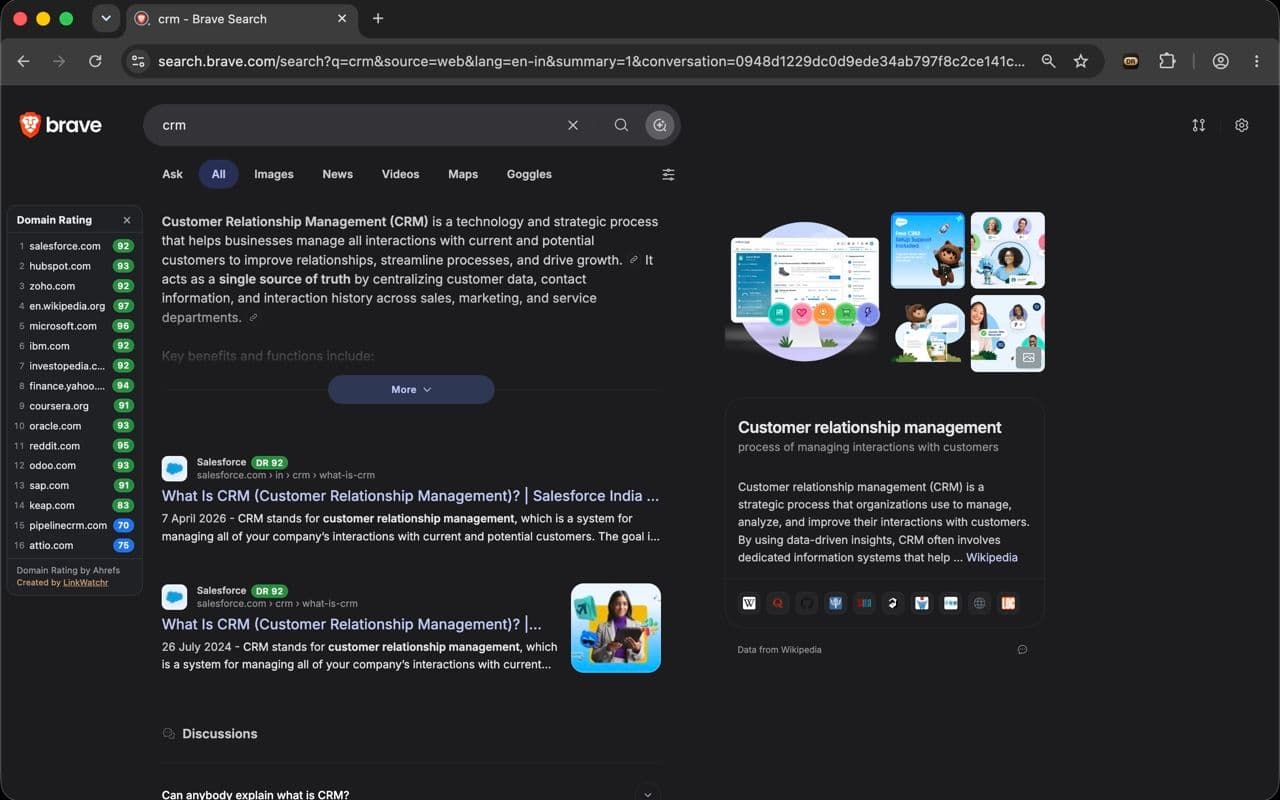
Task: Click the zoom magnifier icon in address bar
Action: 1048,61
